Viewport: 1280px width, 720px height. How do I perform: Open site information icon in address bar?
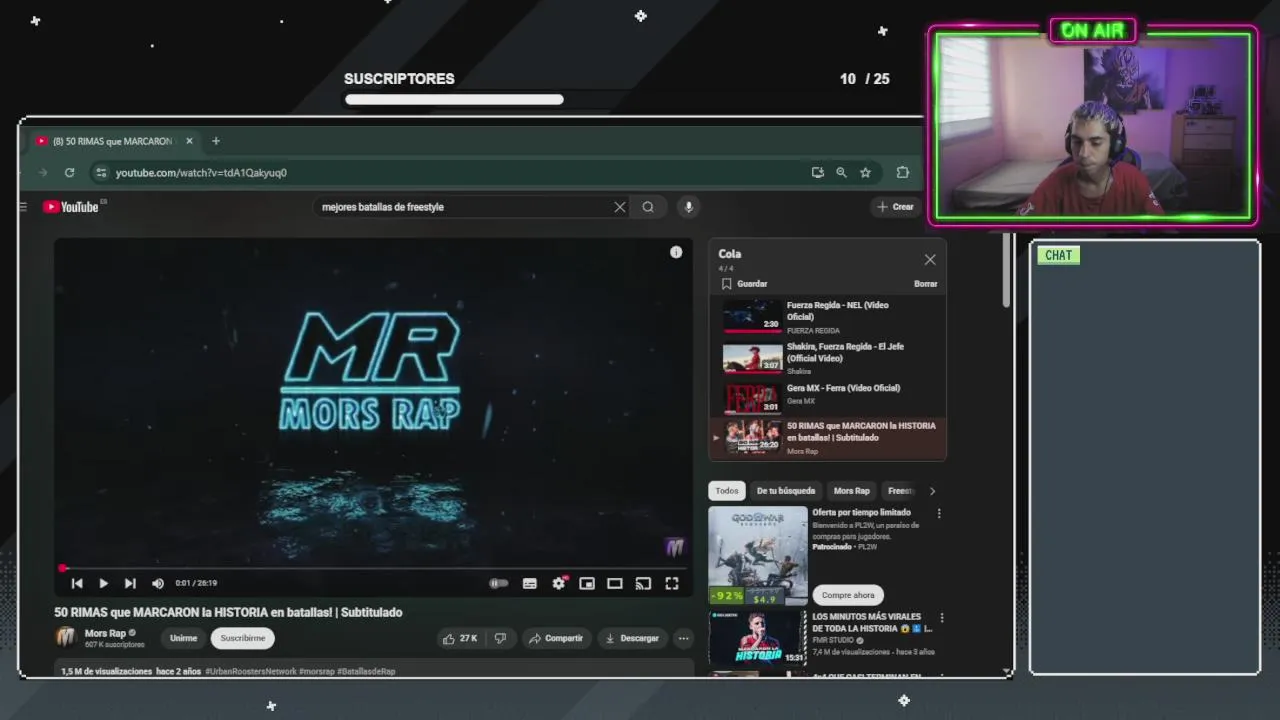100,173
